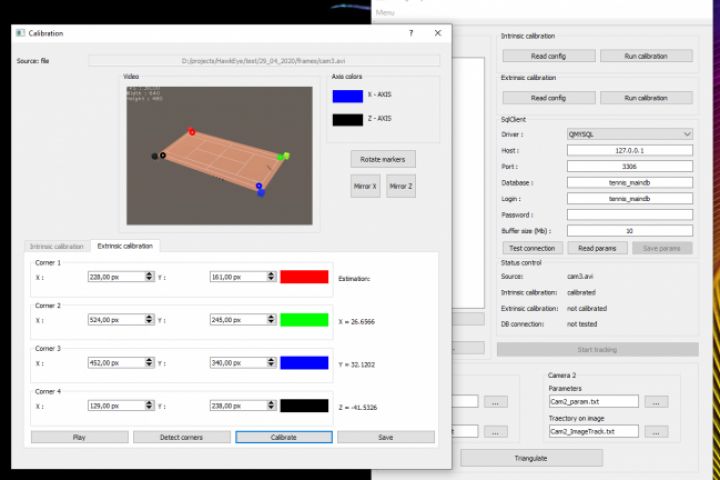
Task: Click Intrinsic calibration Run calibration button
Action: pyautogui.click(x=646, y=56)
